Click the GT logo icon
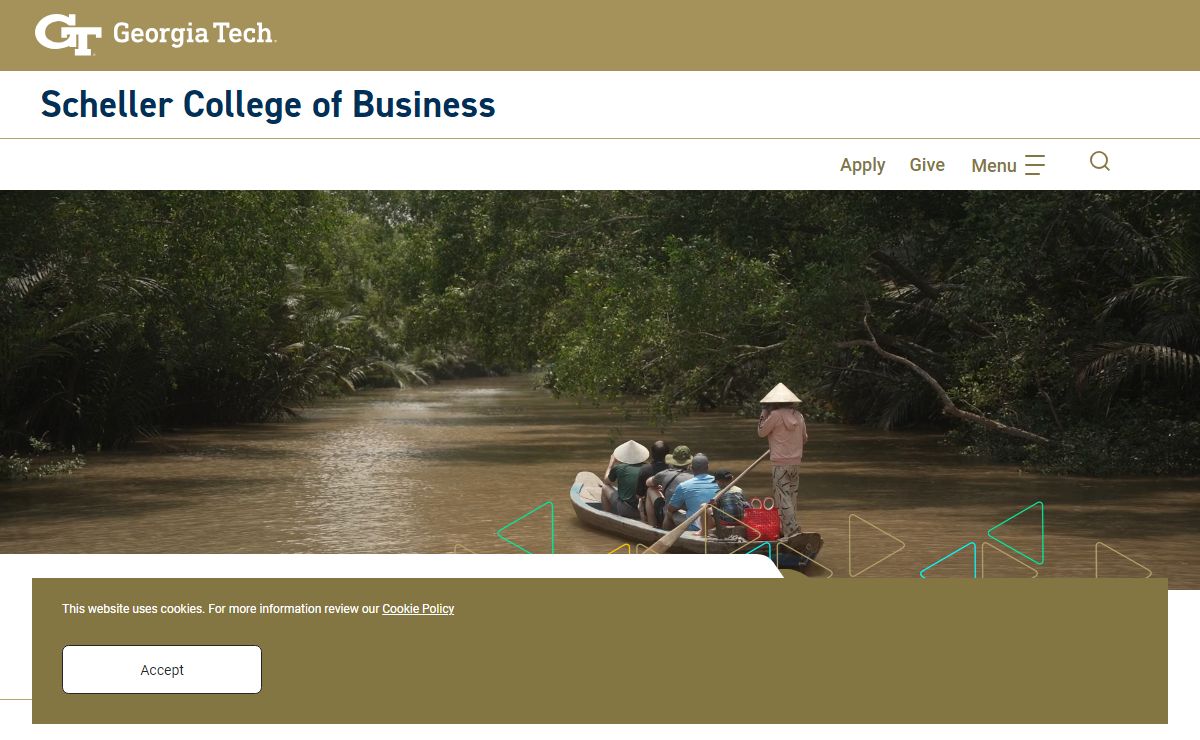The width and height of the screenshot is (1200, 740). coord(68,34)
